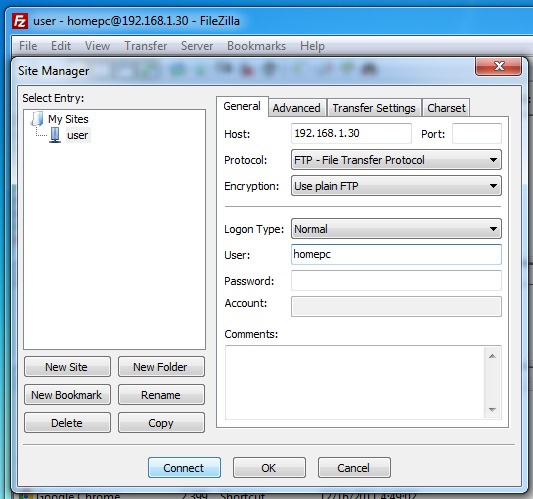Click the Password input field
This screenshot has height=499, width=533.
(x=396, y=281)
